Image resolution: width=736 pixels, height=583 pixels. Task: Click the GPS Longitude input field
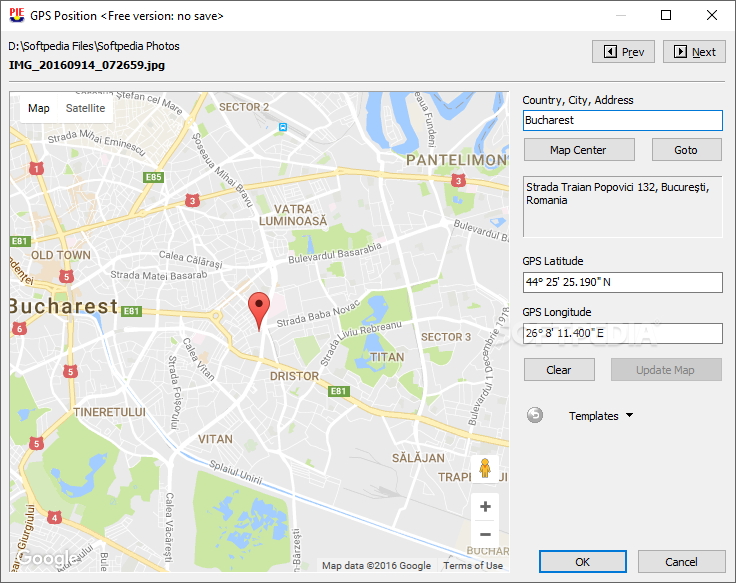[623, 333]
